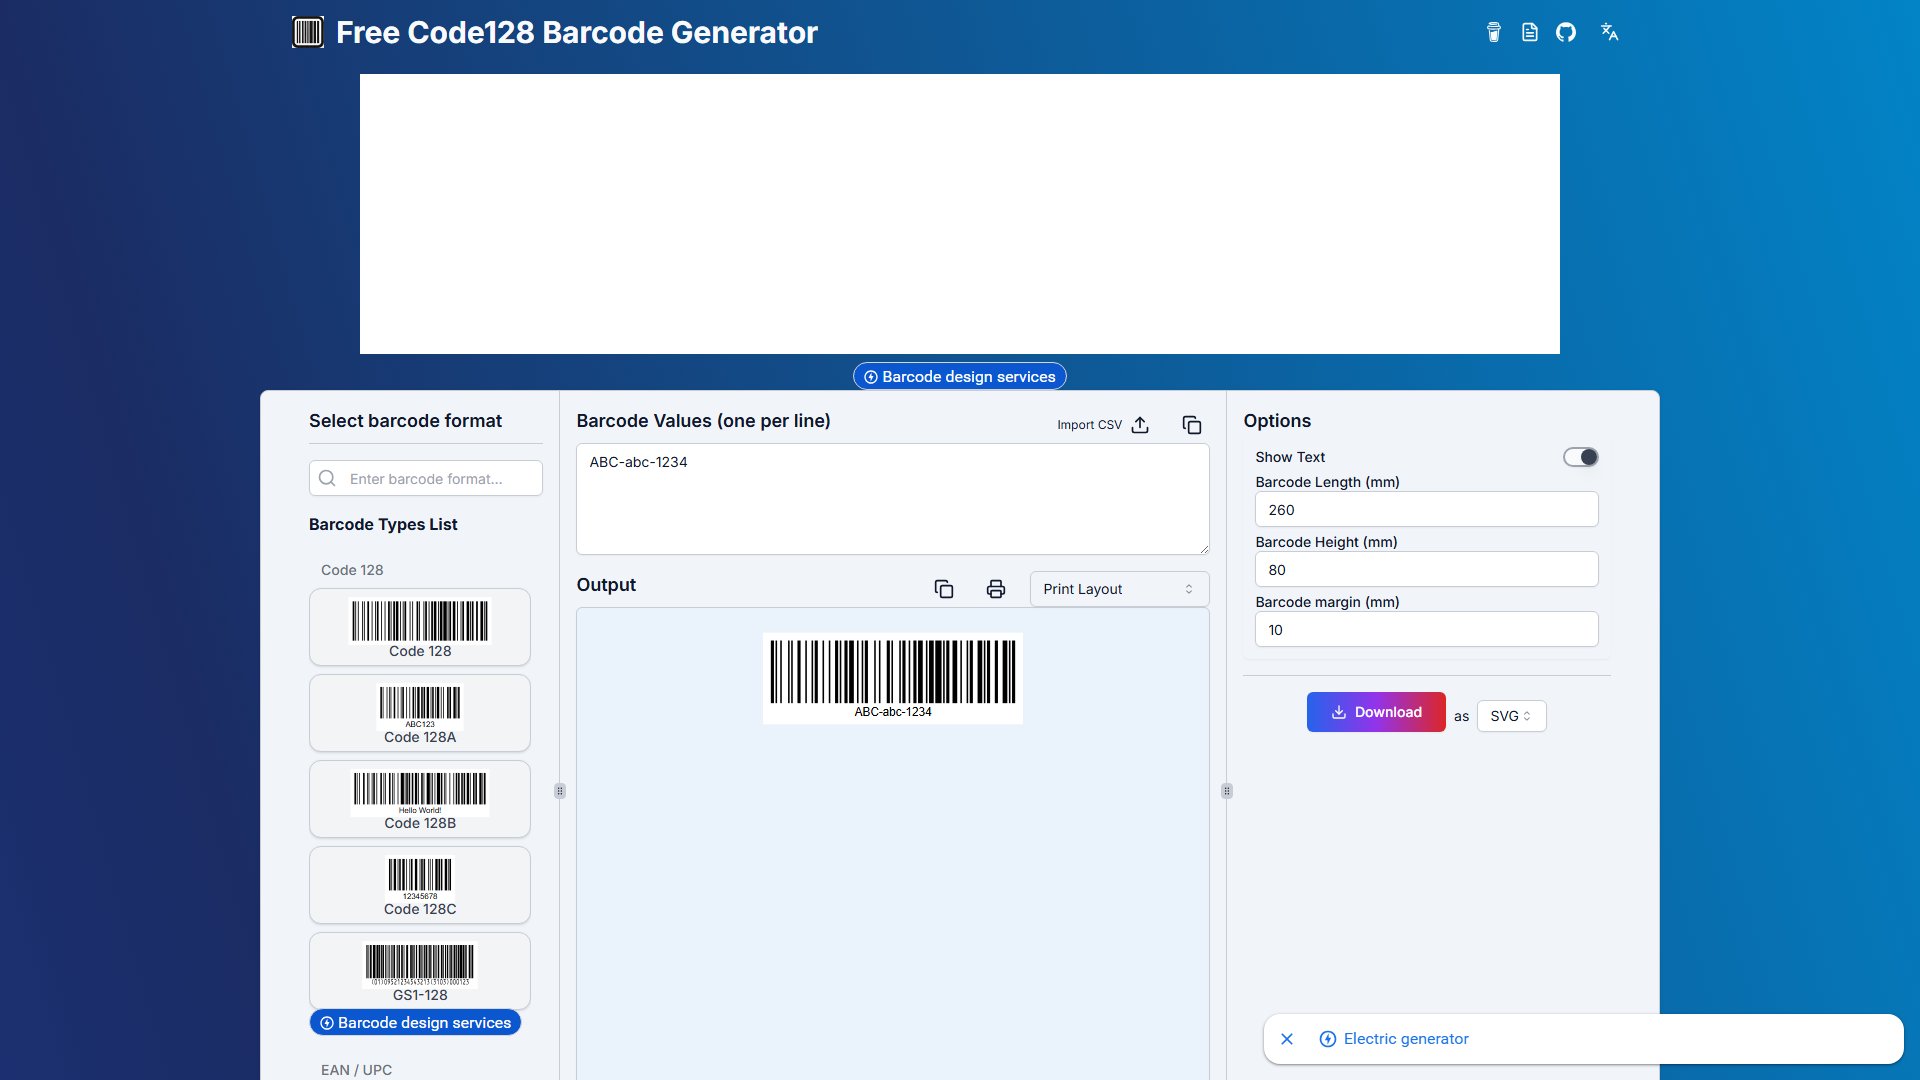Click the Barcode Height field
This screenshot has height=1080, width=1920.
(x=1427, y=569)
